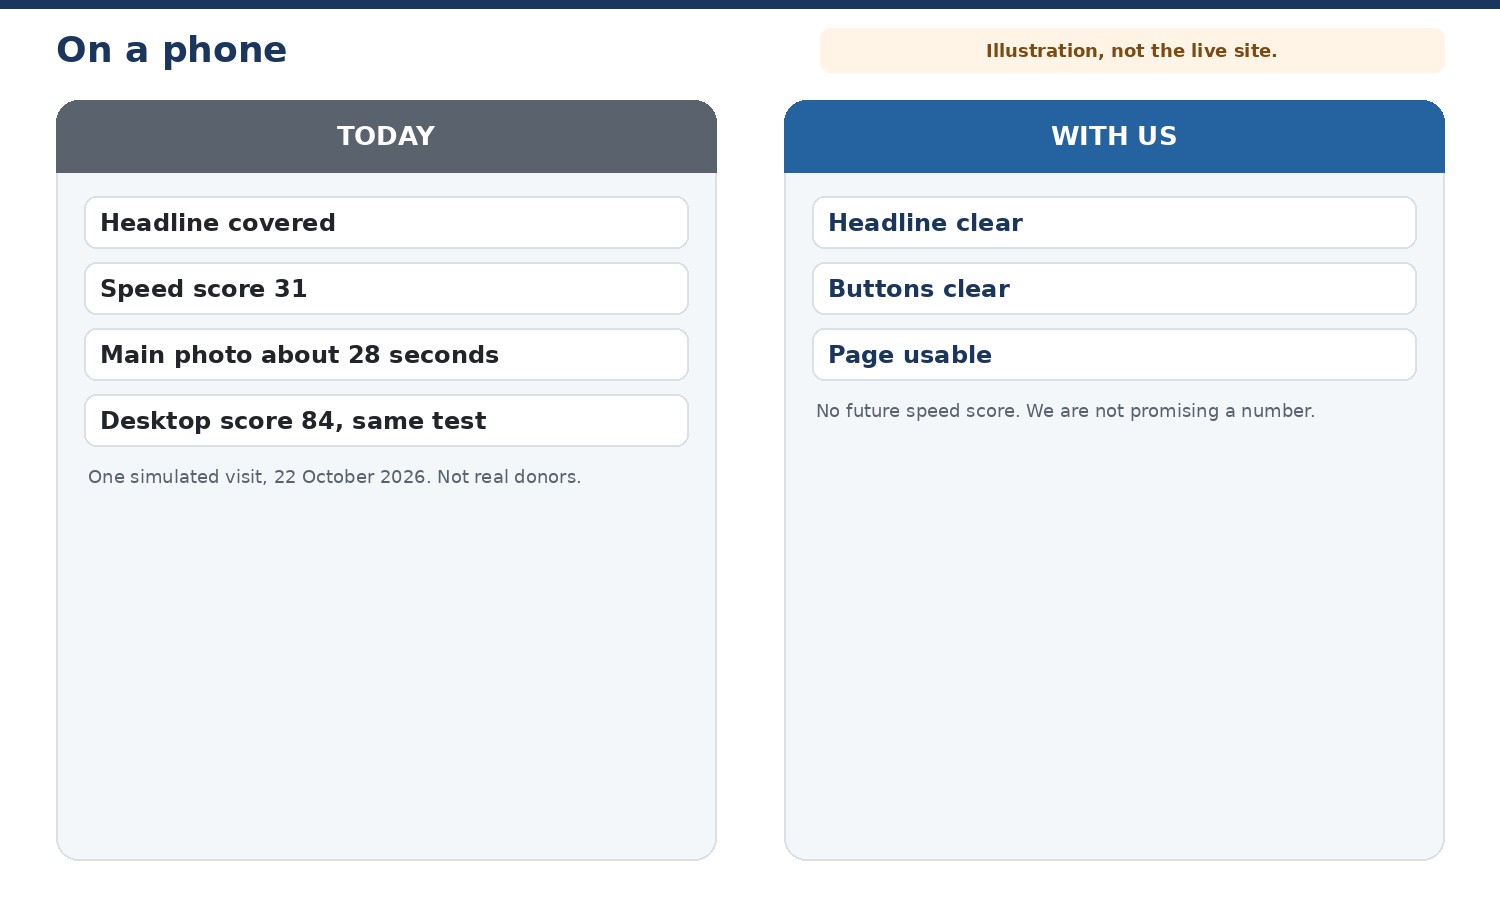Click the 'Headline clear' card
The height and width of the screenshot is (900, 1500).
(1114, 223)
